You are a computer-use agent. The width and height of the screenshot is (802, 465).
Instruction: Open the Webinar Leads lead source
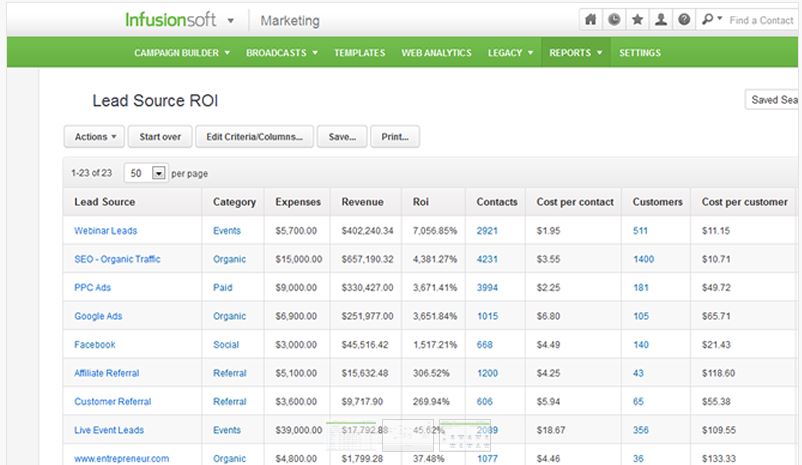point(105,231)
